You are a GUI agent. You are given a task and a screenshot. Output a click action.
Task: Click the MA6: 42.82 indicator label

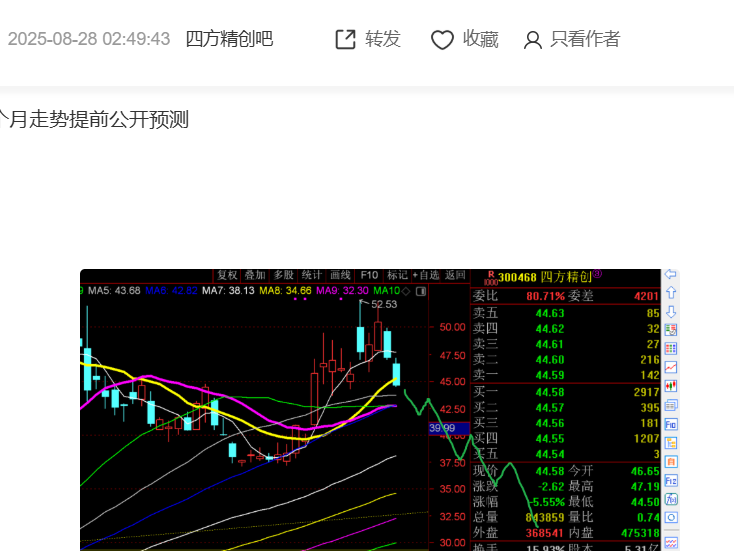pos(171,291)
